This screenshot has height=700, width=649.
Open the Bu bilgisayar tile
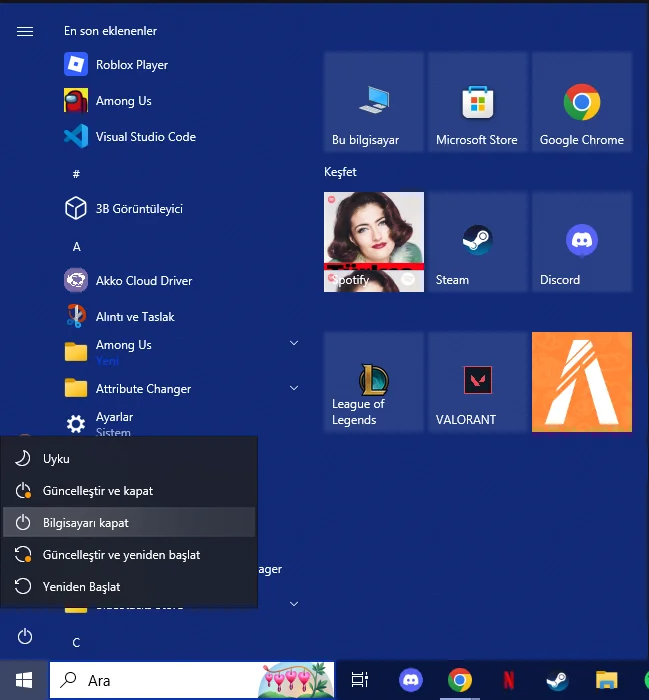(x=374, y=102)
